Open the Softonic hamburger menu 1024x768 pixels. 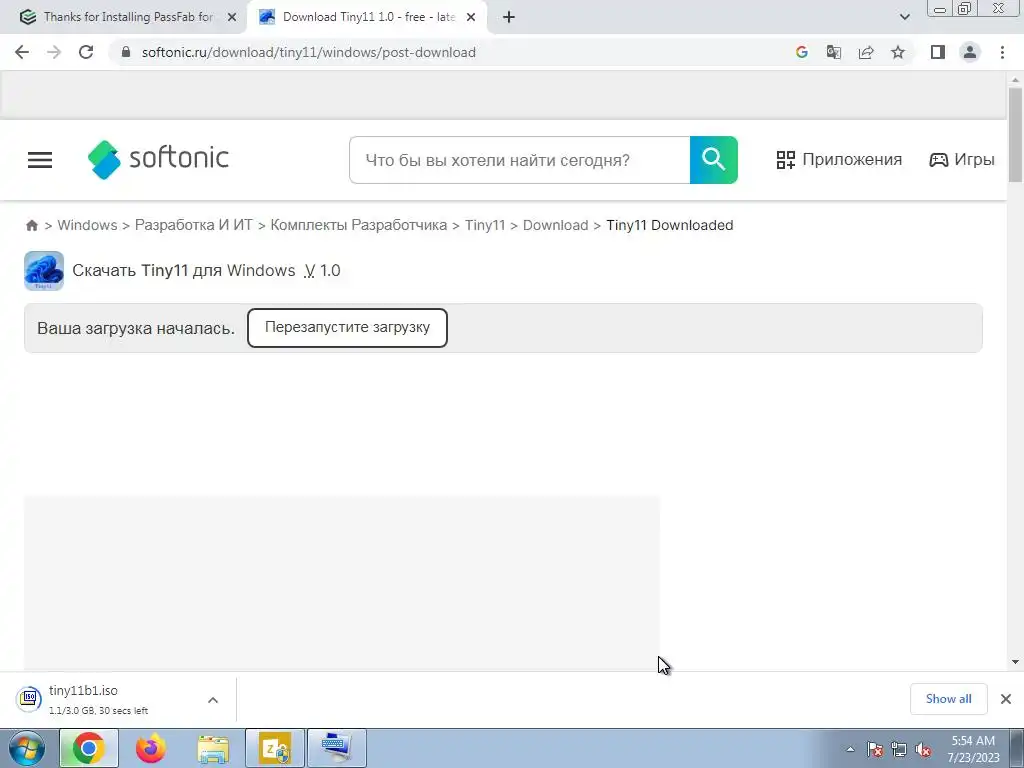point(40,160)
